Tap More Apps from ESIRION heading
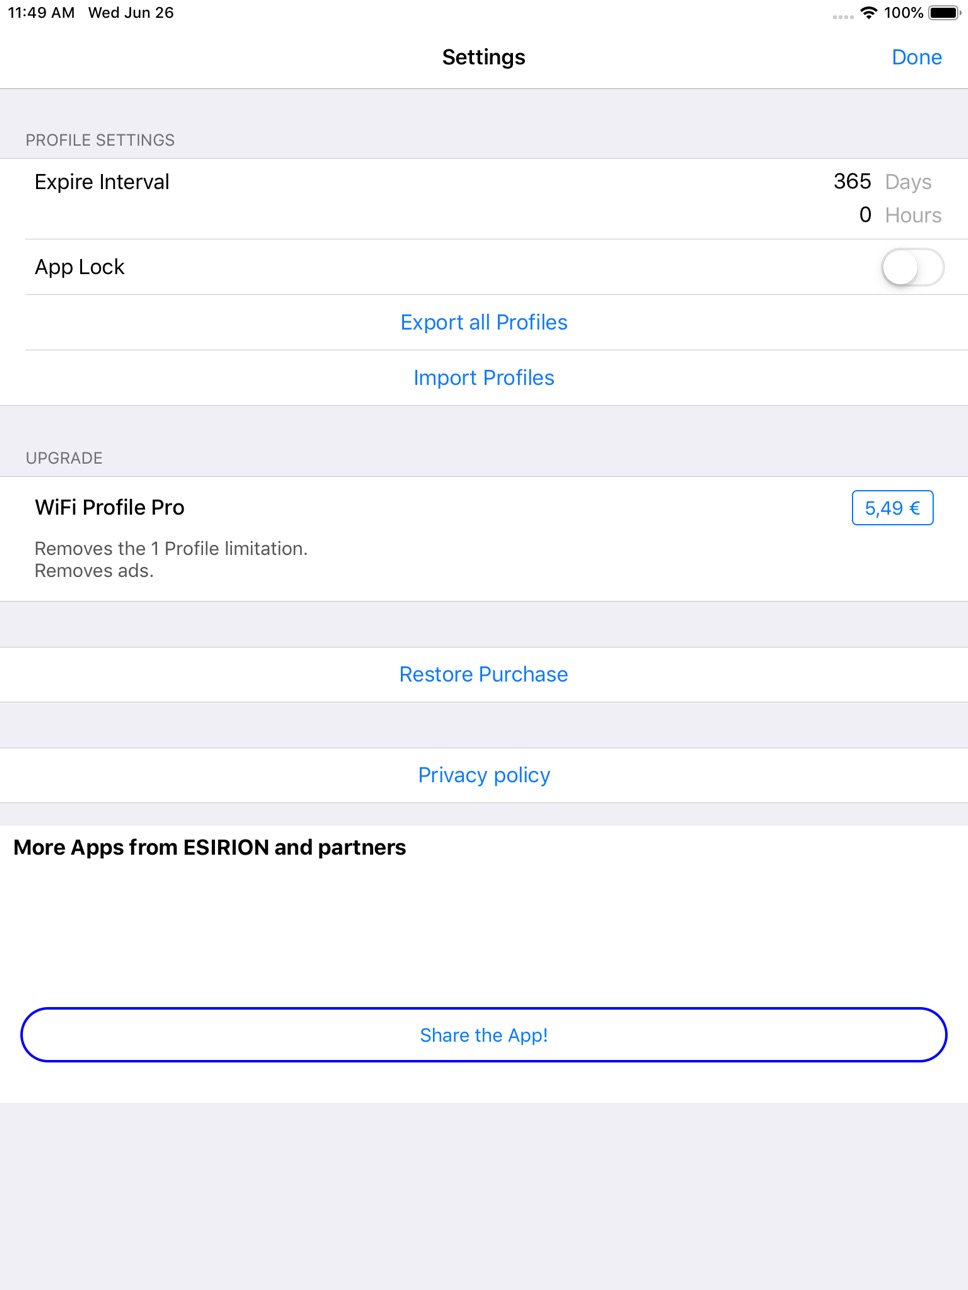968x1290 pixels. 210,847
